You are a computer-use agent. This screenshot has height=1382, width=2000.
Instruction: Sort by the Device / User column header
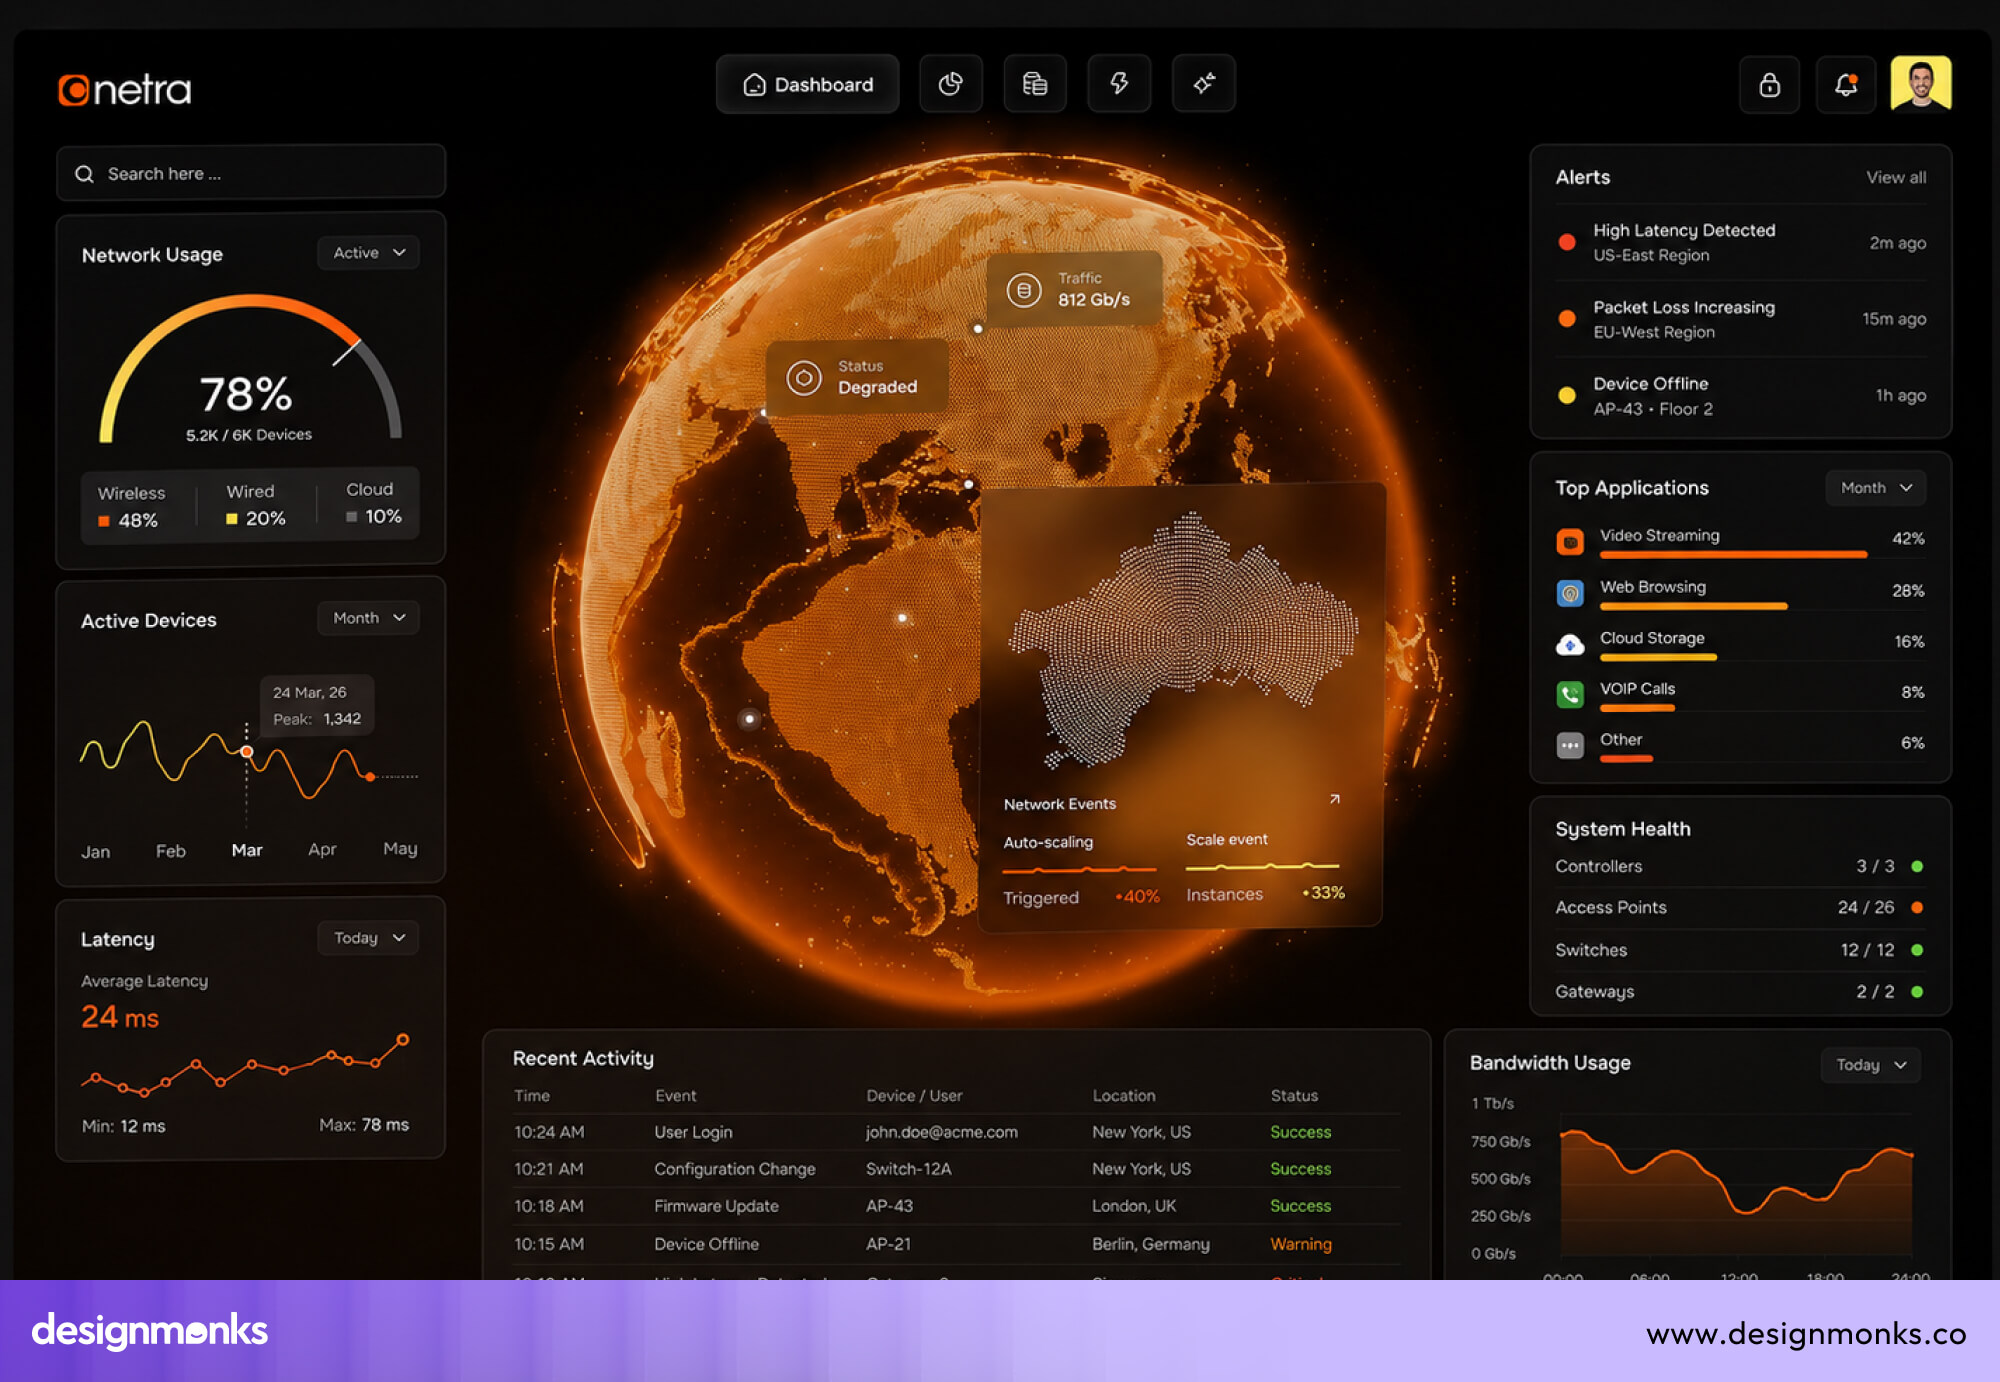pos(914,1096)
